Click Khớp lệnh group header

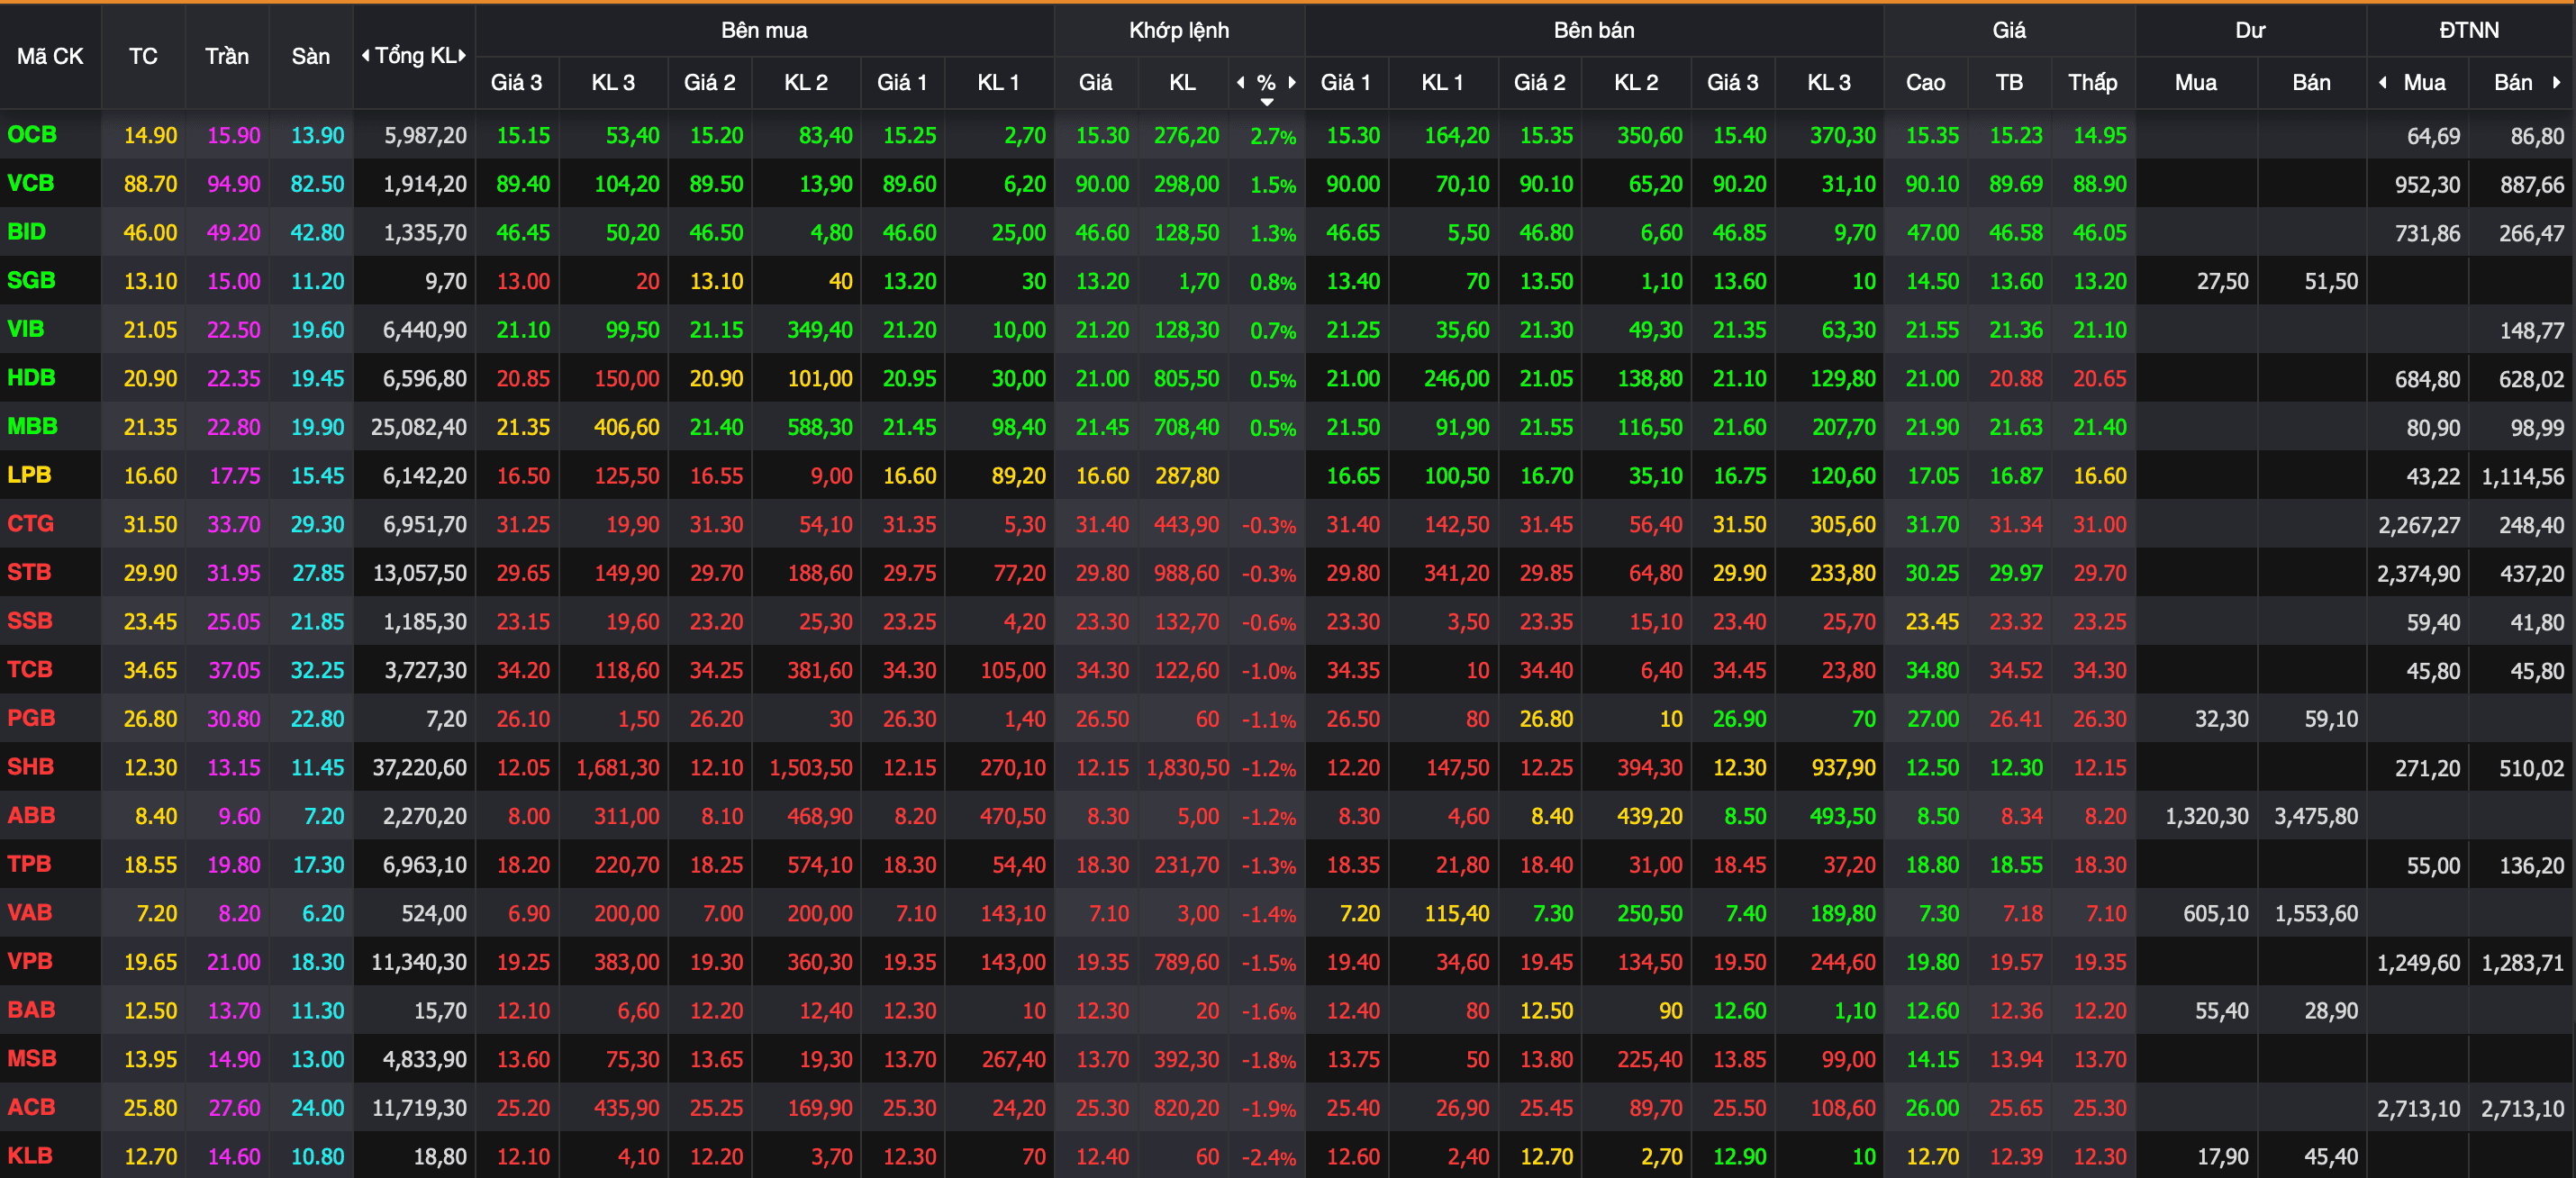pyautogui.click(x=1179, y=30)
